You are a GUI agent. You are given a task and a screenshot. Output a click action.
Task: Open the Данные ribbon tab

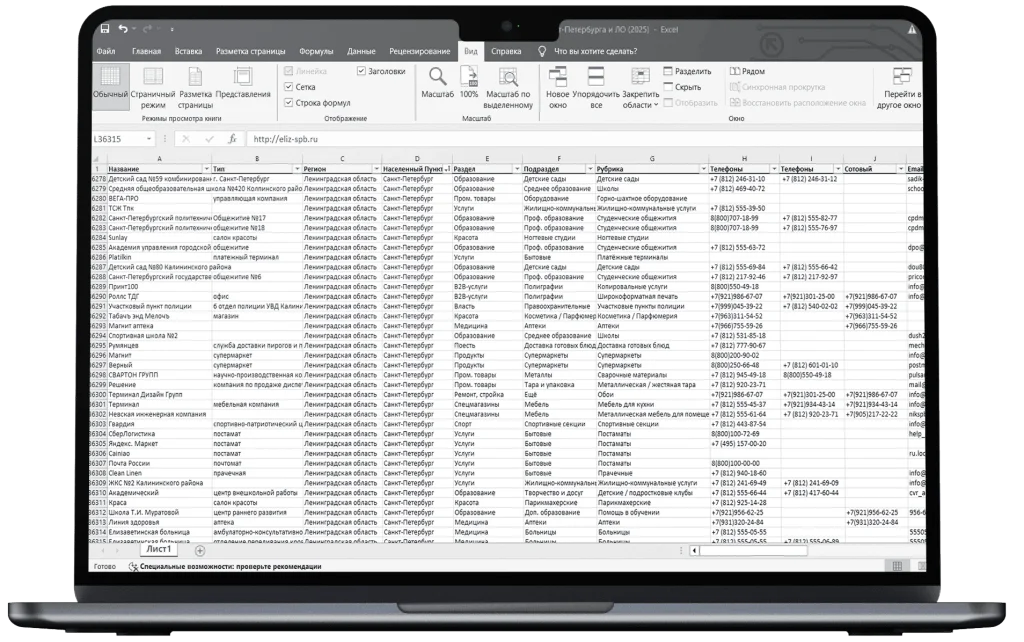(x=361, y=51)
